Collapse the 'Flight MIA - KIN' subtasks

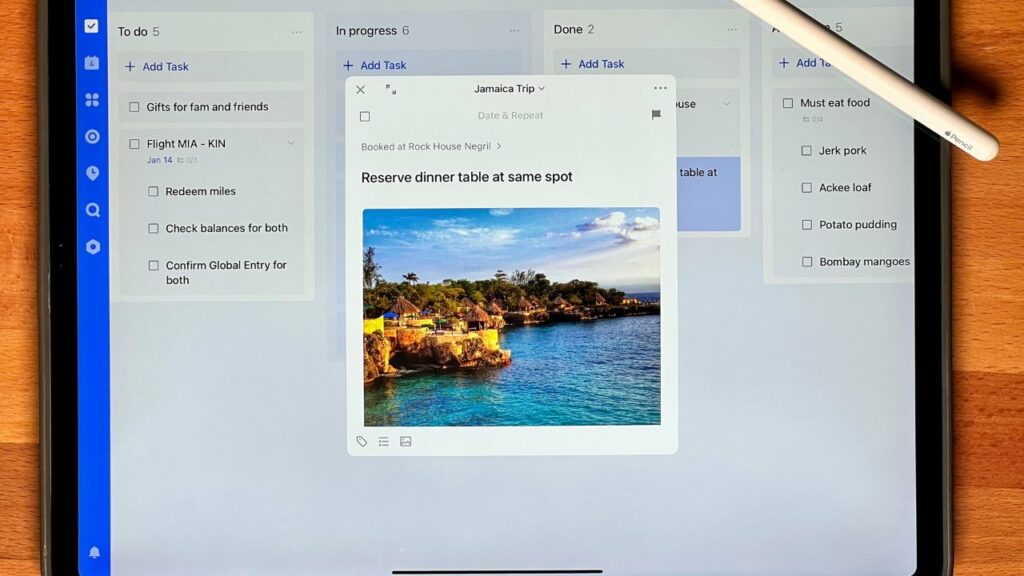coord(291,144)
